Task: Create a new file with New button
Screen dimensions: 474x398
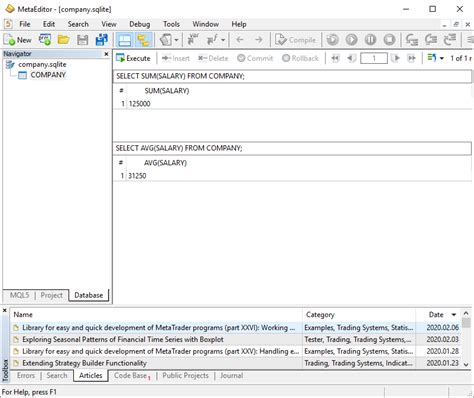Action: point(18,40)
